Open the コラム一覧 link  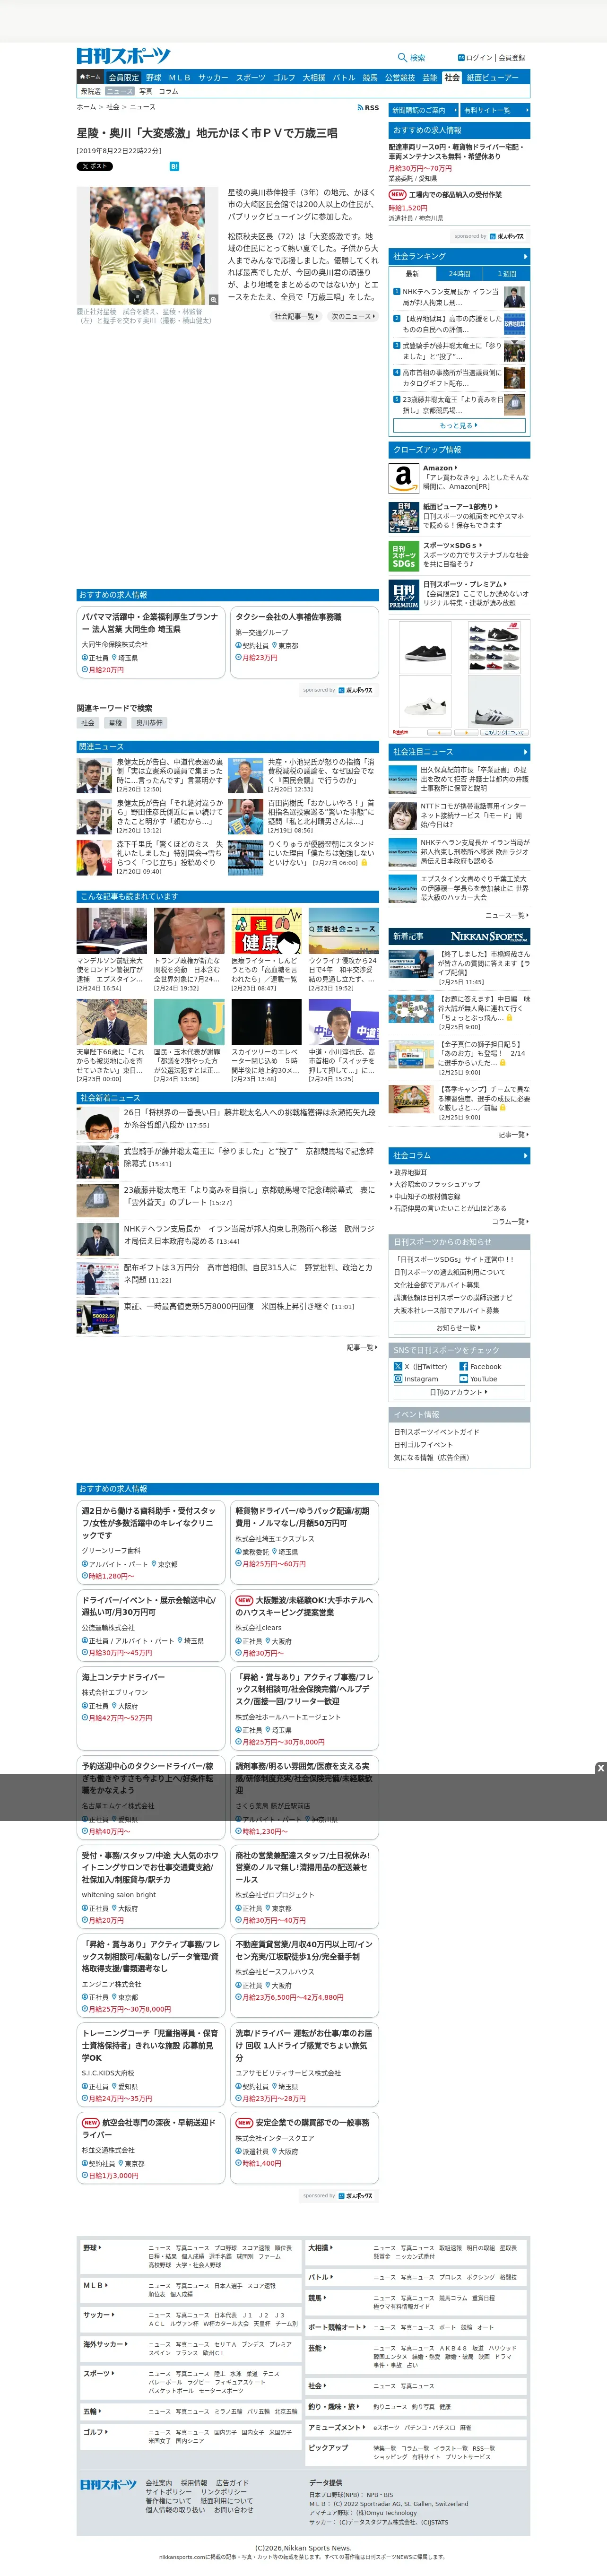[x=510, y=1221]
